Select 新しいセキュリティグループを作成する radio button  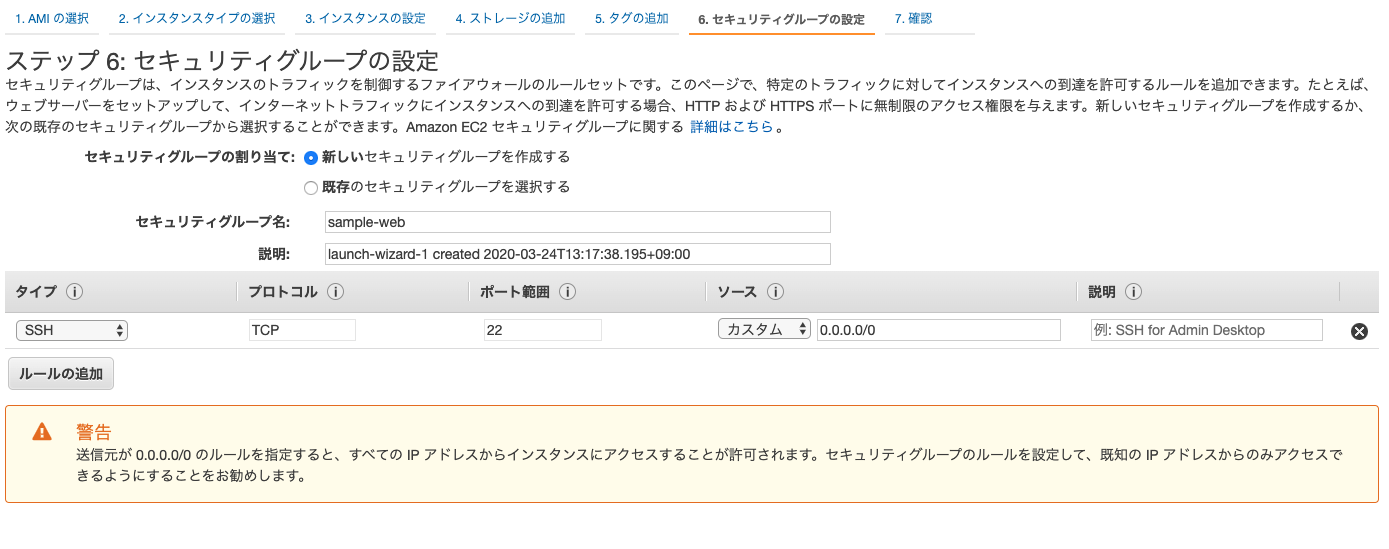point(311,158)
